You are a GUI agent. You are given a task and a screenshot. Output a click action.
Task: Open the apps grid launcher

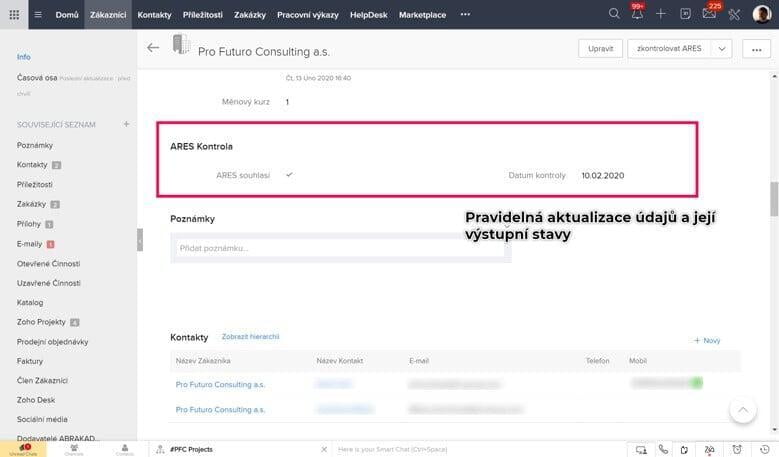(x=14, y=14)
